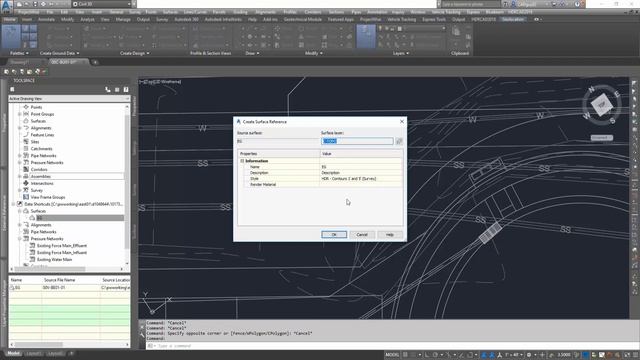Click the Paste clipboard ribbon icon
Image resolution: width=640 pixels, height=360 pixels.
456,32
